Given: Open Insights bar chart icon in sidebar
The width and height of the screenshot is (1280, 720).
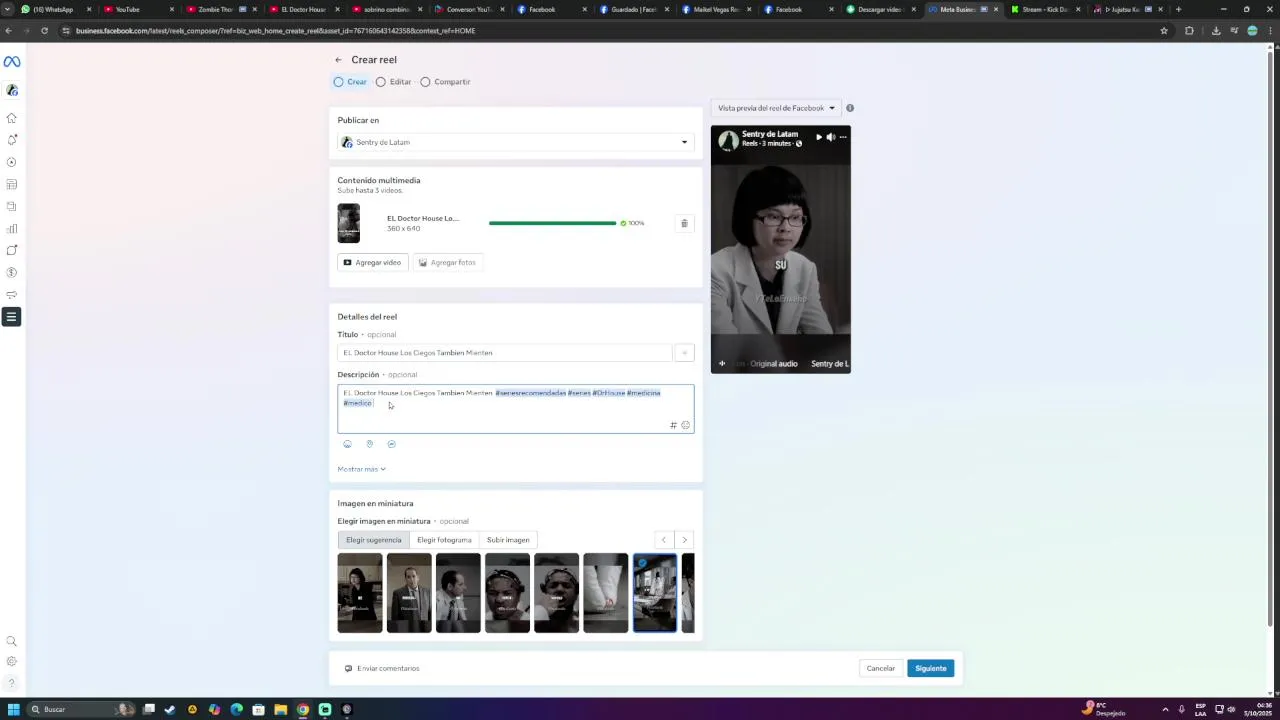Looking at the screenshot, I should [x=11, y=228].
